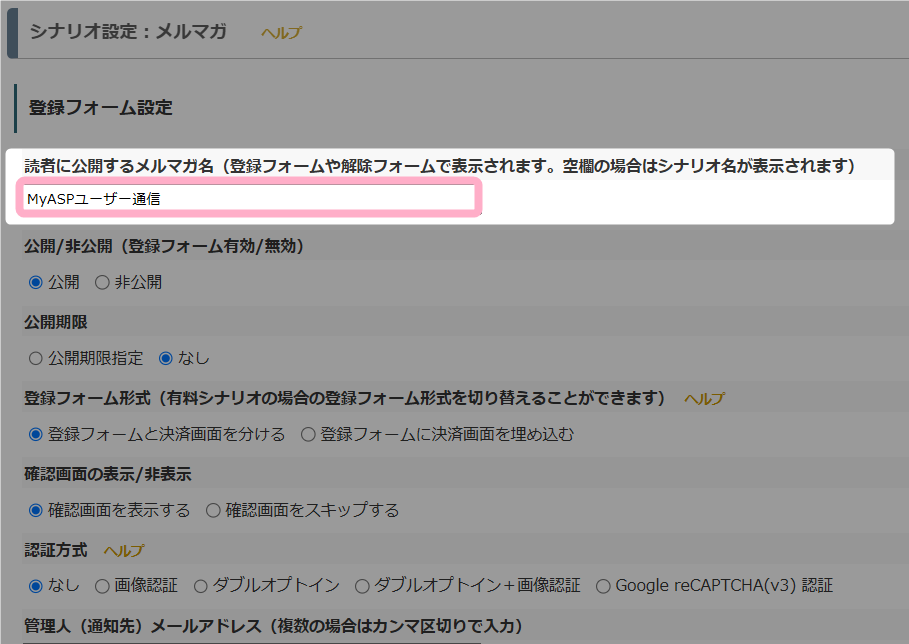Click the シナリオ設定：メルマガ page title
The width and height of the screenshot is (909, 644).
pyautogui.click(x=128, y=31)
